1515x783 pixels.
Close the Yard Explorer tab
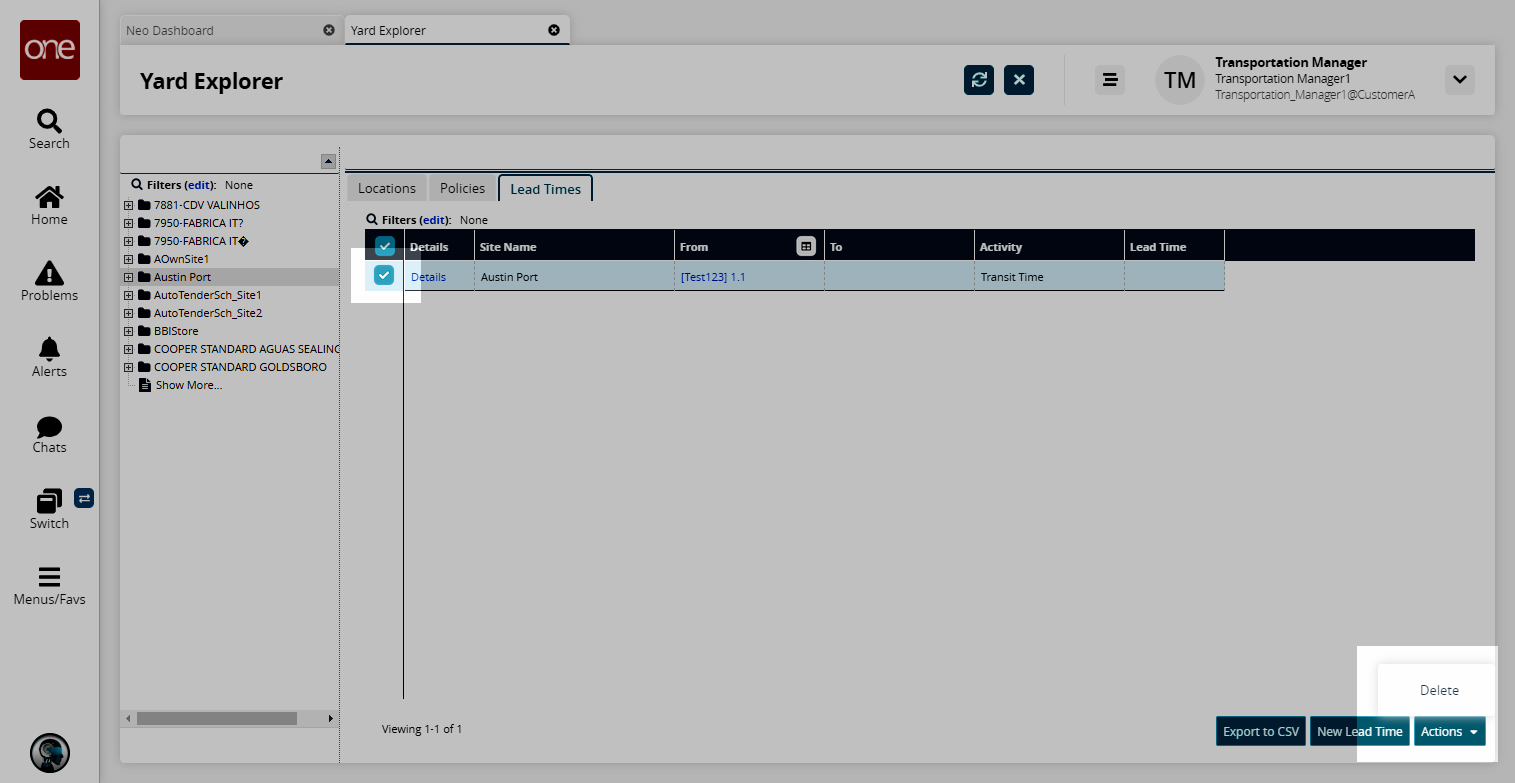coord(554,30)
